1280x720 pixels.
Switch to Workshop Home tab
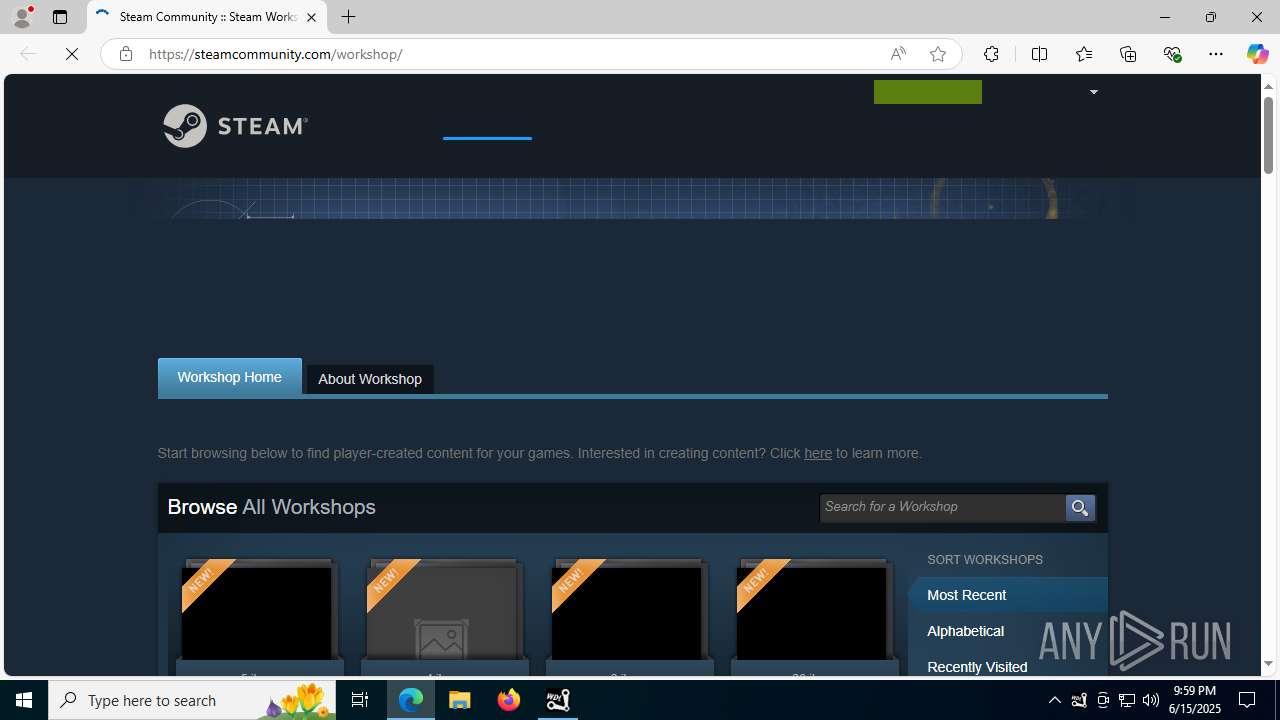point(229,377)
